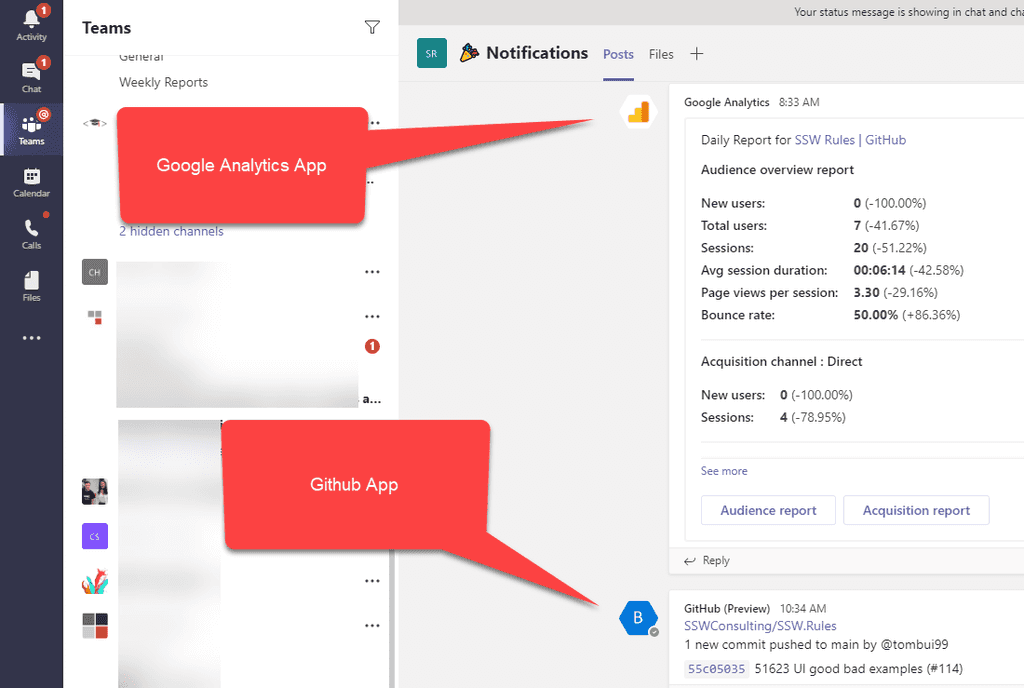
Task: Click the SR team avatar beside Notifications
Action: [432, 53]
